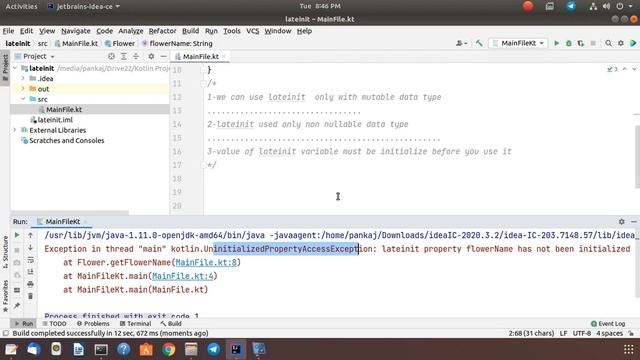Click UTF-8 encoding in status bar
The width and height of the screenshot is (640, 360).
pos(582,333)
